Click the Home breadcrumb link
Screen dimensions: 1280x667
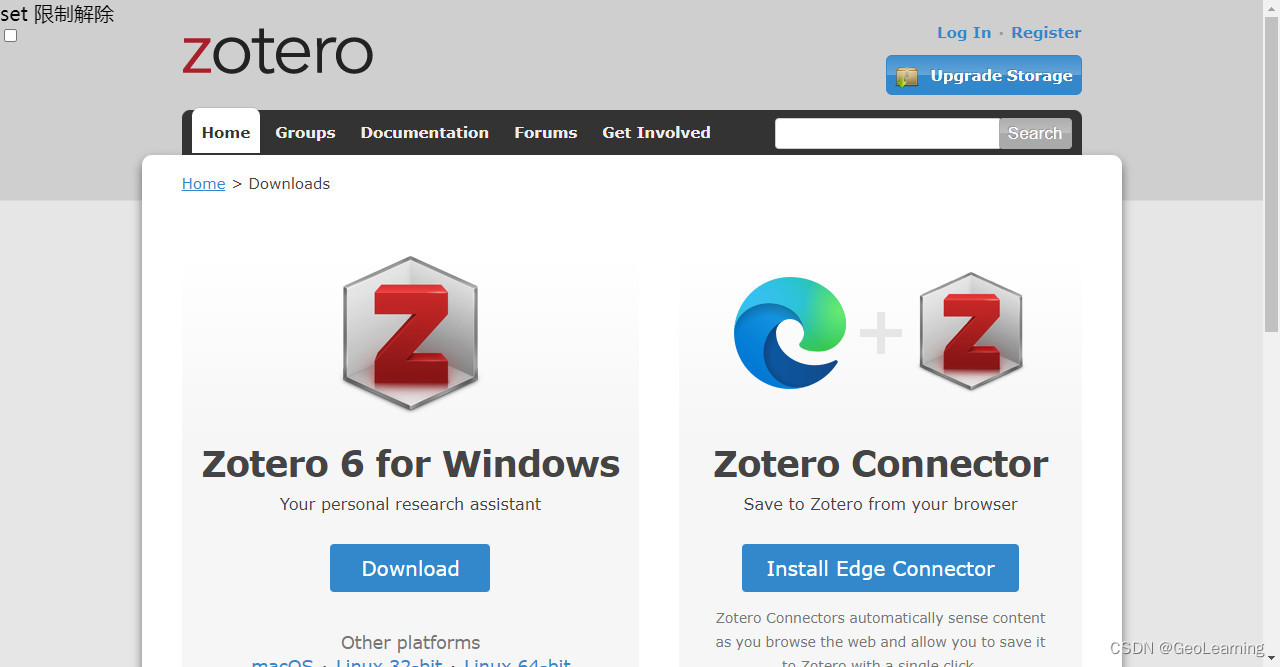(203, 183)
